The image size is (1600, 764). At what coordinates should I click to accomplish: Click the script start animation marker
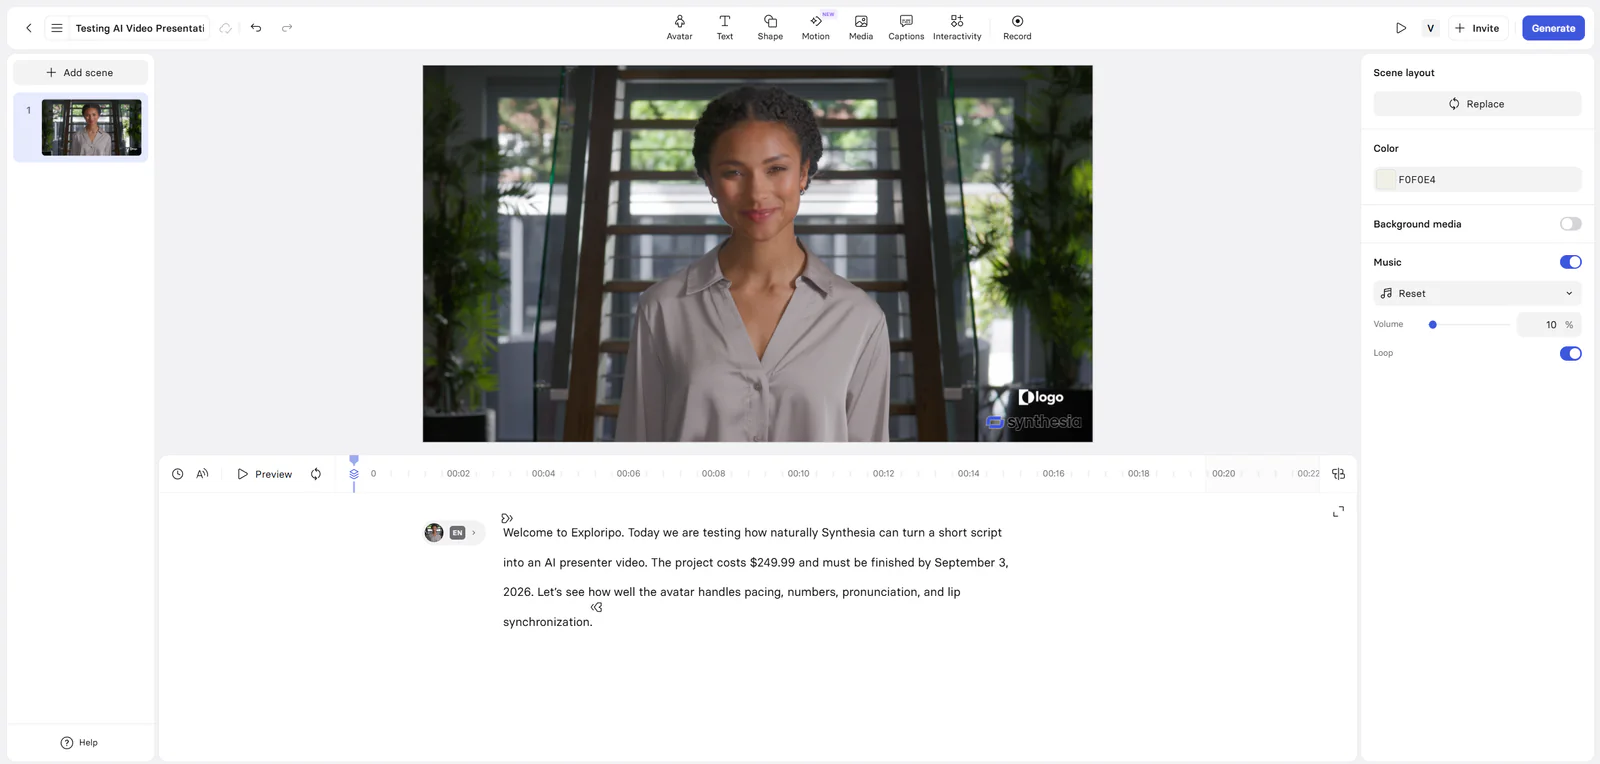pos(507,518)
